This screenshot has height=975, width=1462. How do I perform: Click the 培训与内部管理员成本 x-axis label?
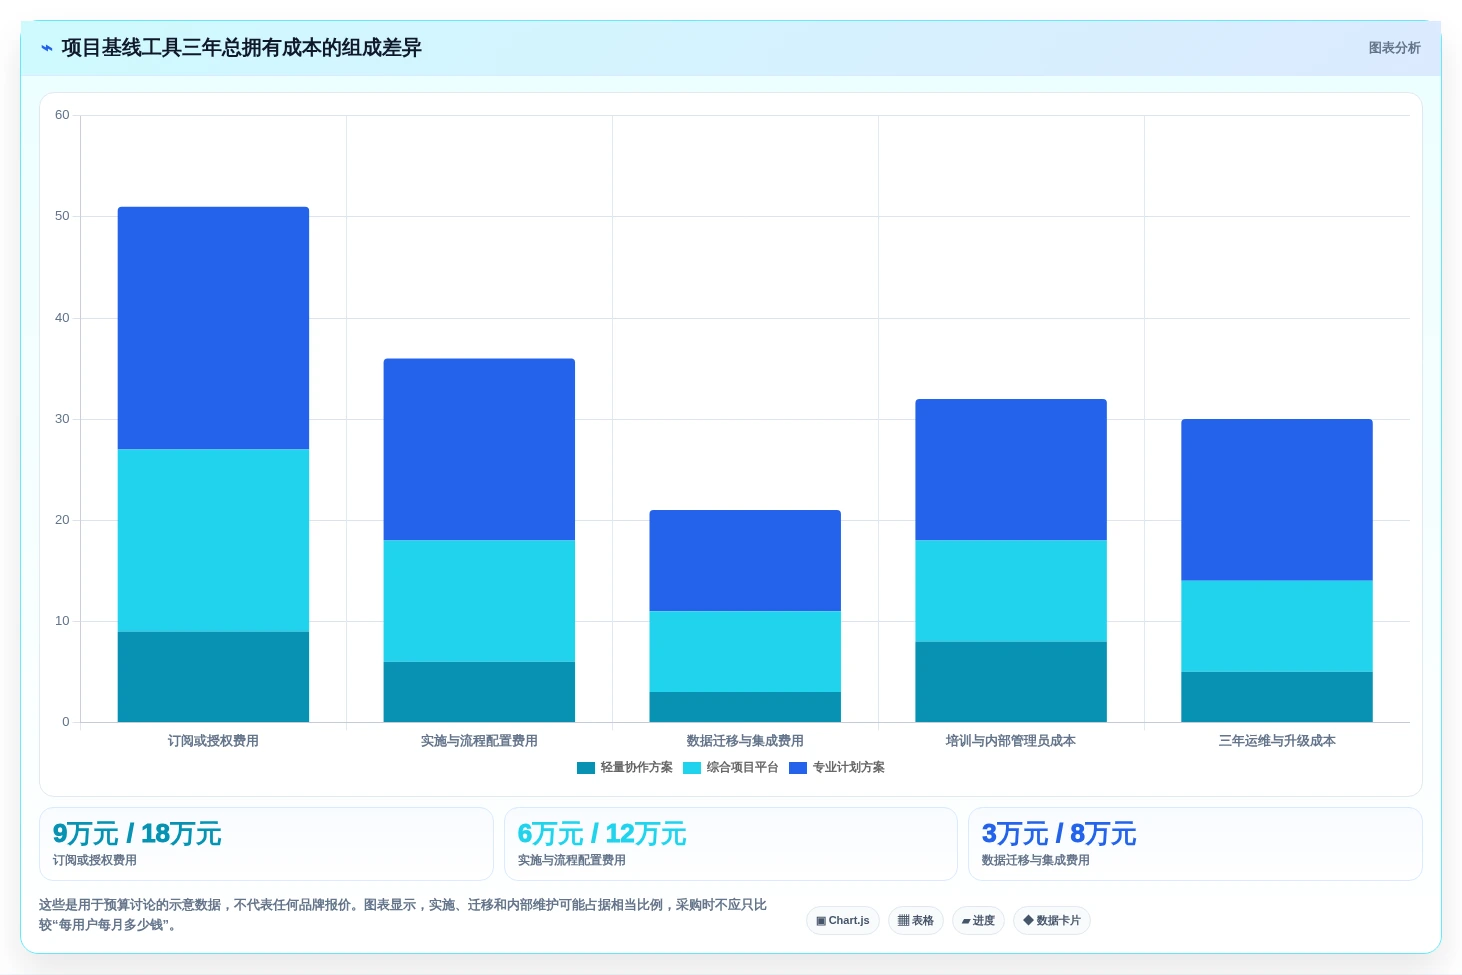pyautogui.click(x=1011, y=741)
